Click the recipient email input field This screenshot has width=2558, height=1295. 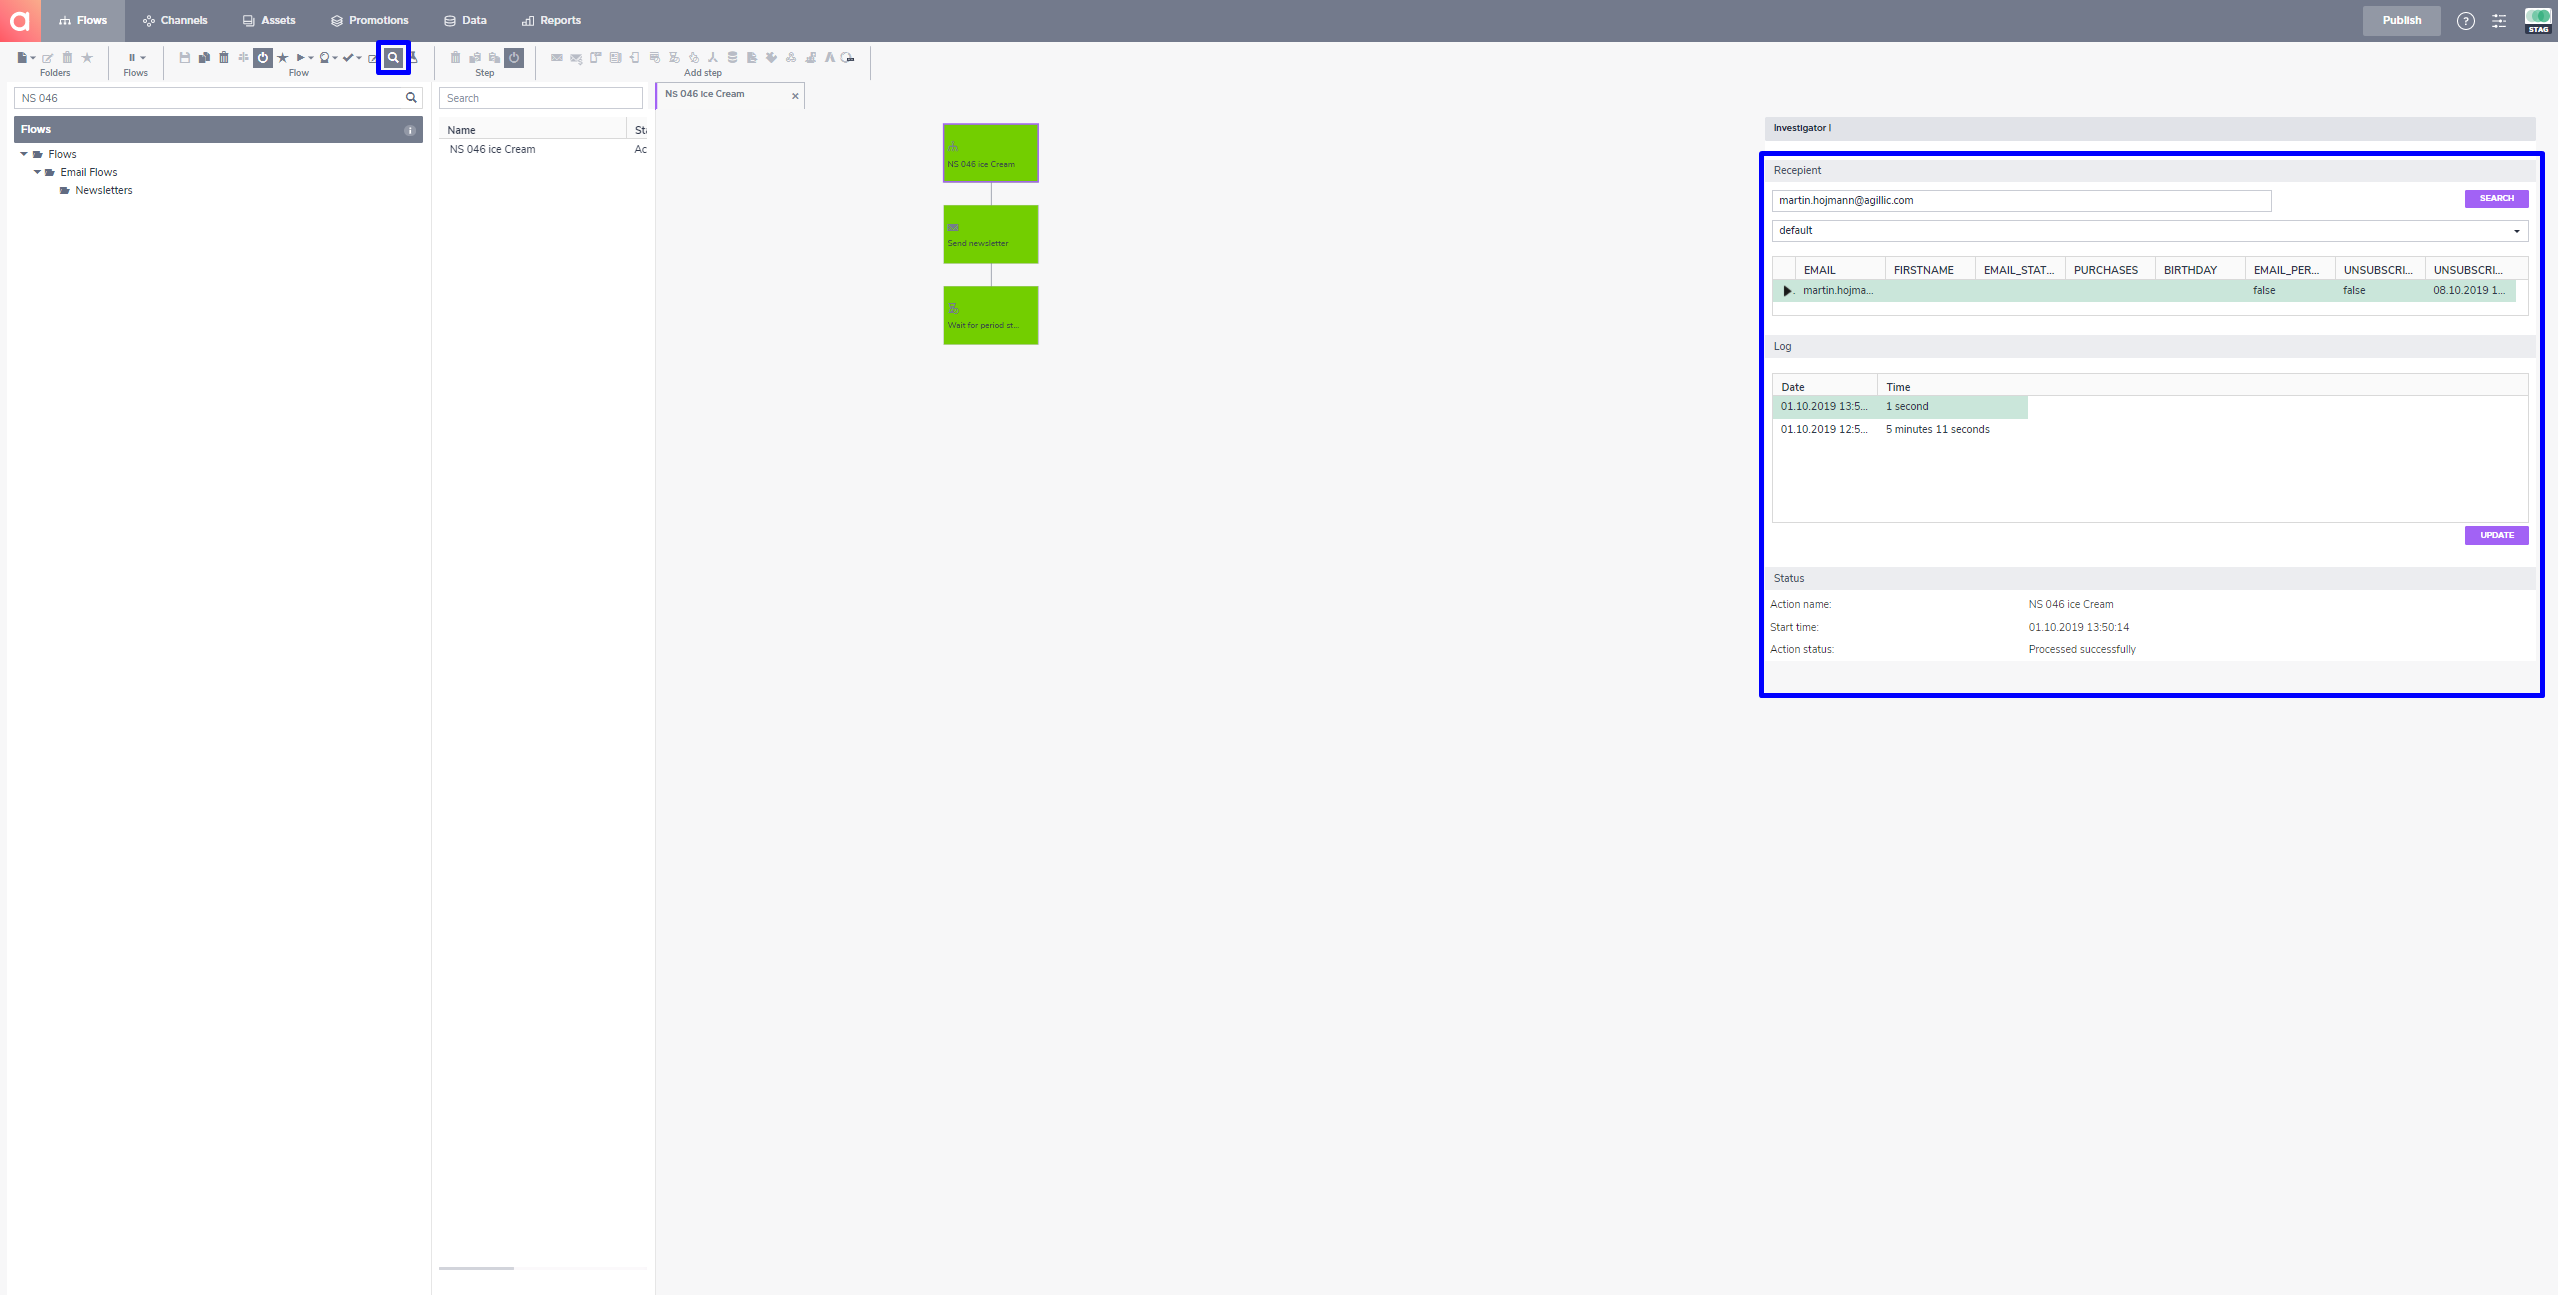[x=2021, y=201]
